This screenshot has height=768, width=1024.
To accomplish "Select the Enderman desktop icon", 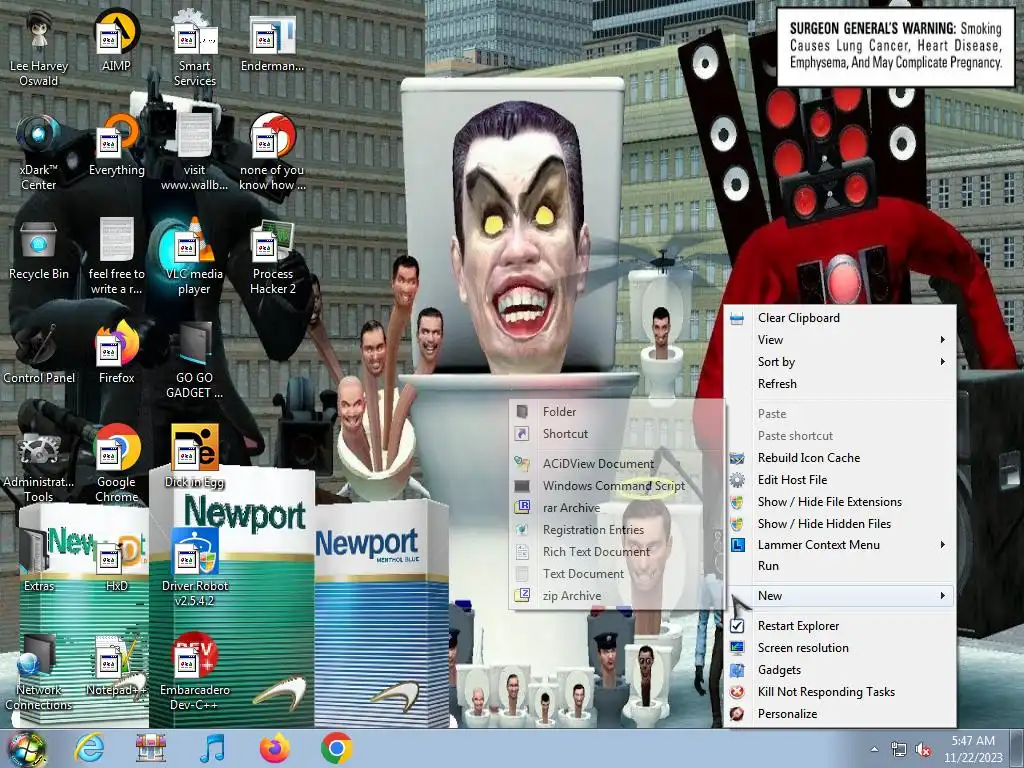I will point(272,42).
